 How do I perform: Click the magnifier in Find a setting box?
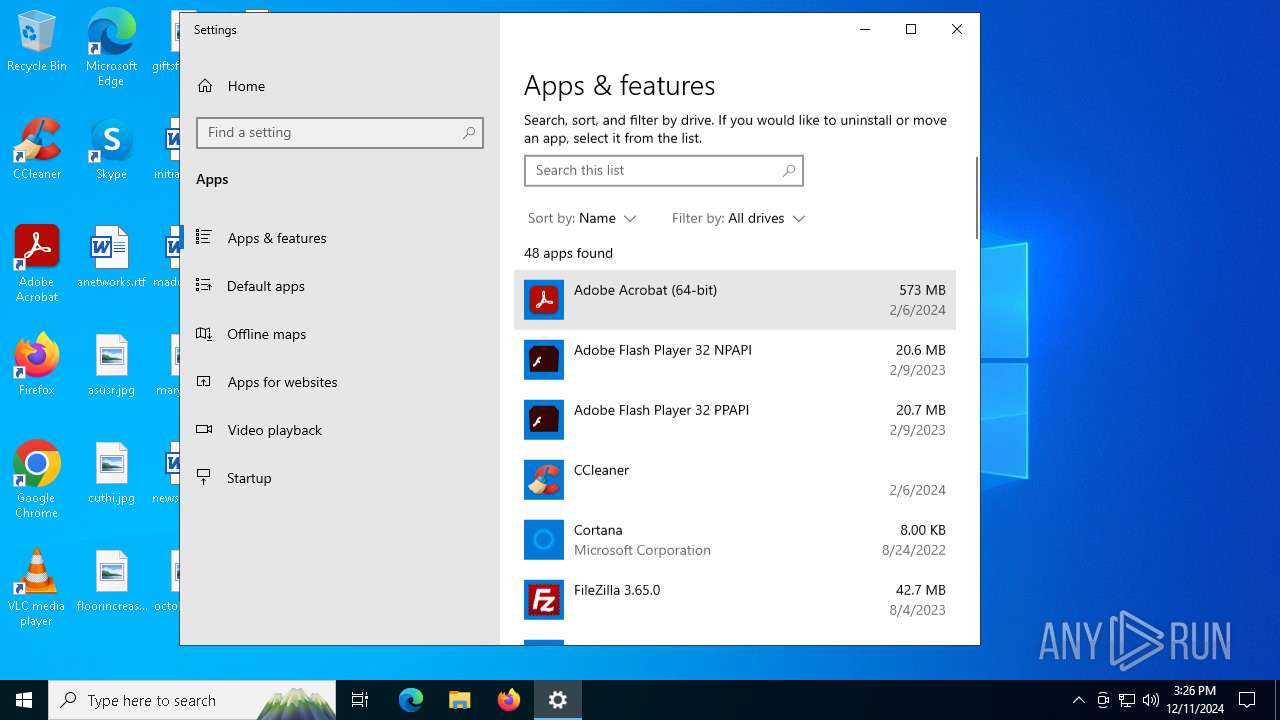pos(469,133)
